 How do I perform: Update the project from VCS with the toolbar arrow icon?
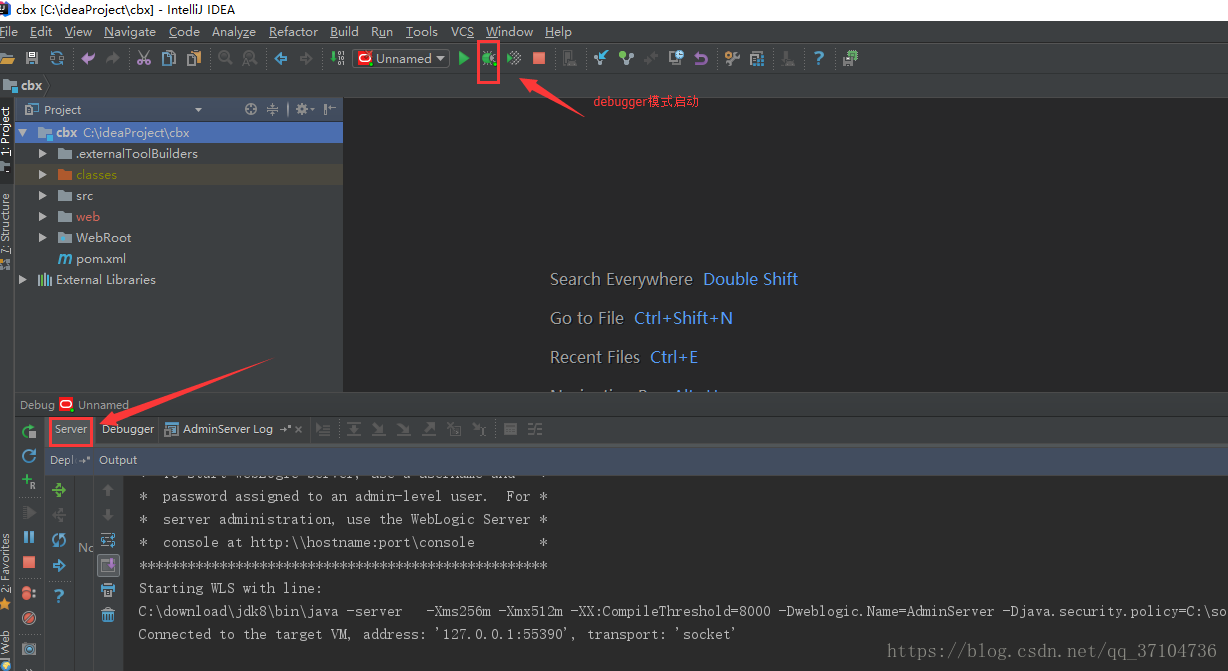click(601, 58)
